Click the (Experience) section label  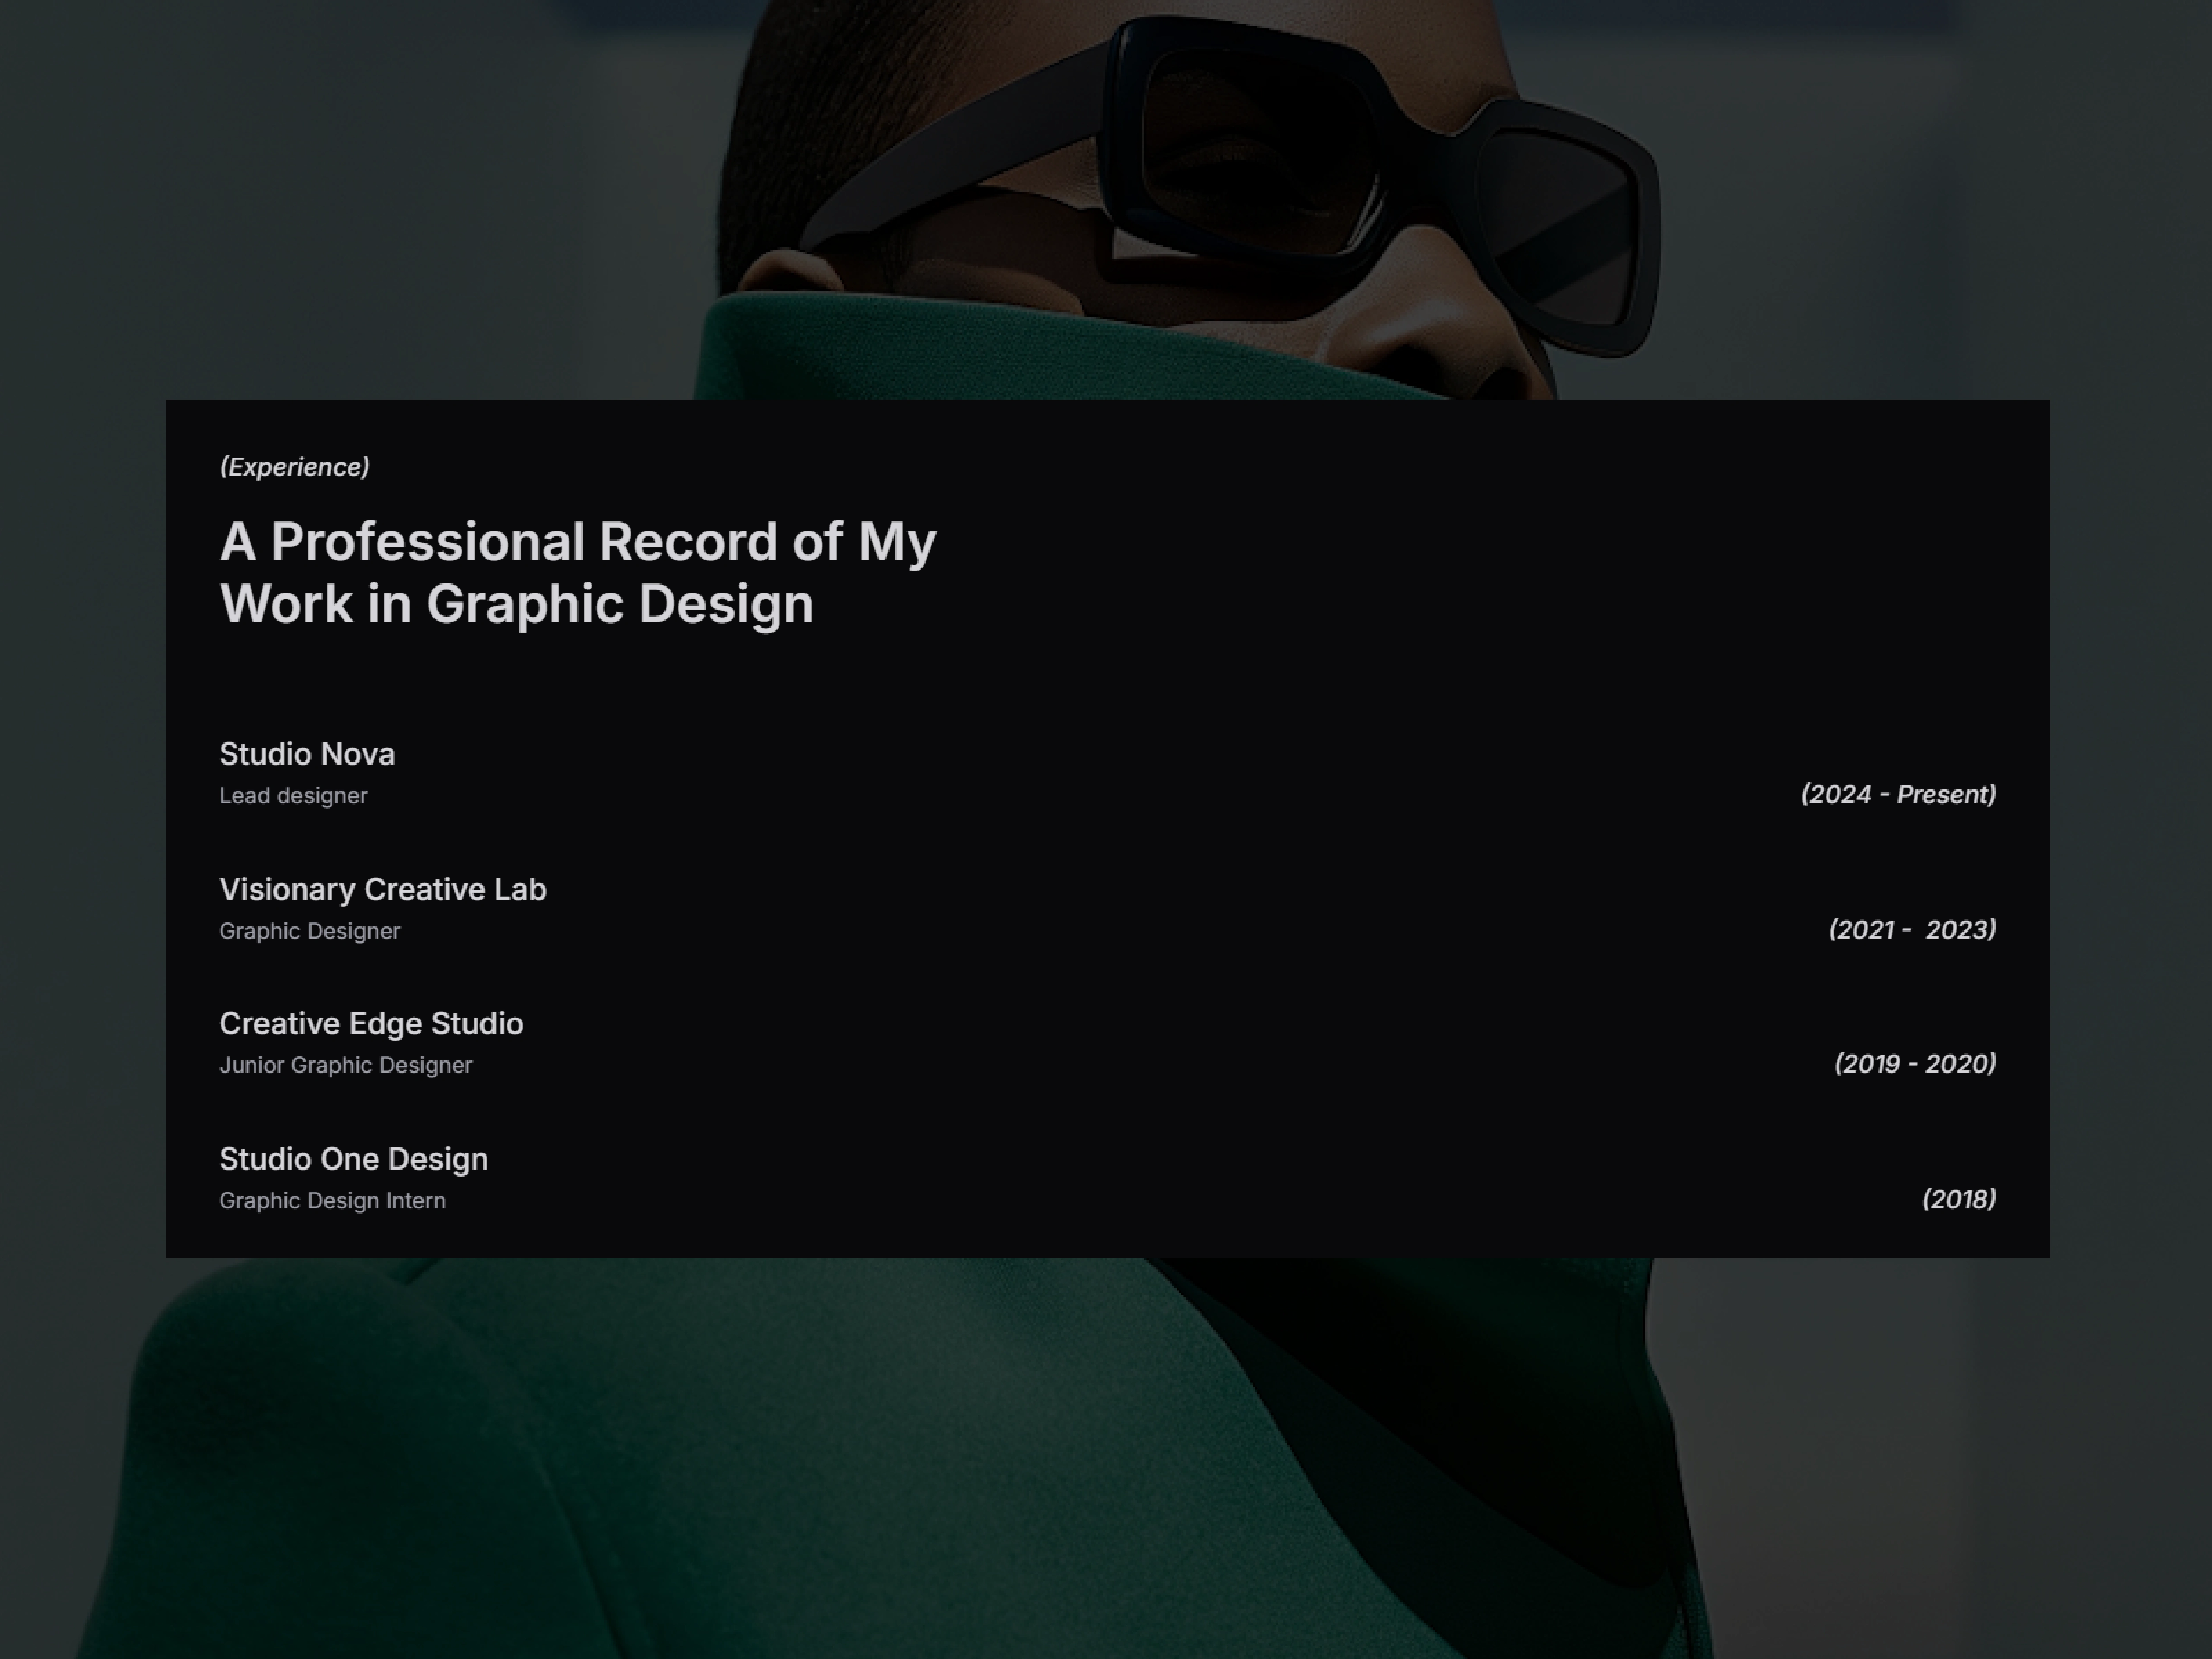294,467
